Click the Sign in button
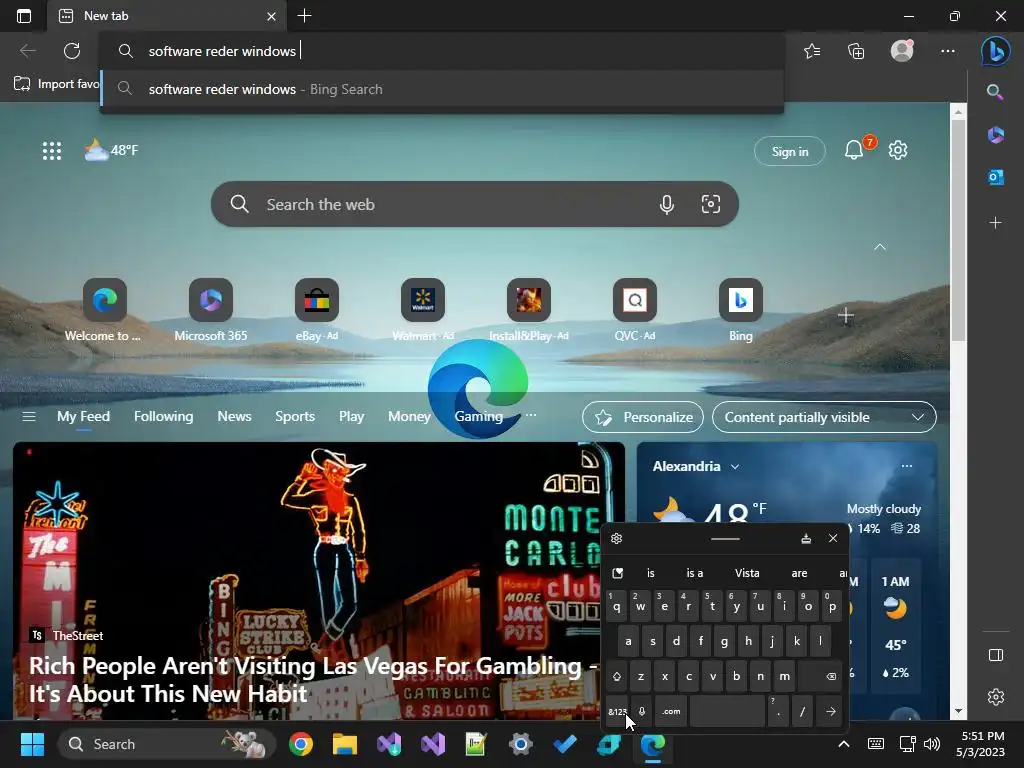This screenshot has width=1024, height=768. coord(790,152)
